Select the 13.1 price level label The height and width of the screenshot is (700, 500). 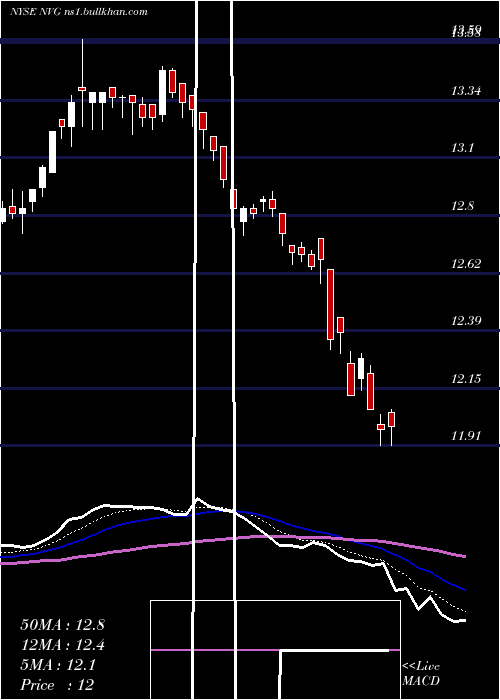pyautogui.click(x=462, y=148)
